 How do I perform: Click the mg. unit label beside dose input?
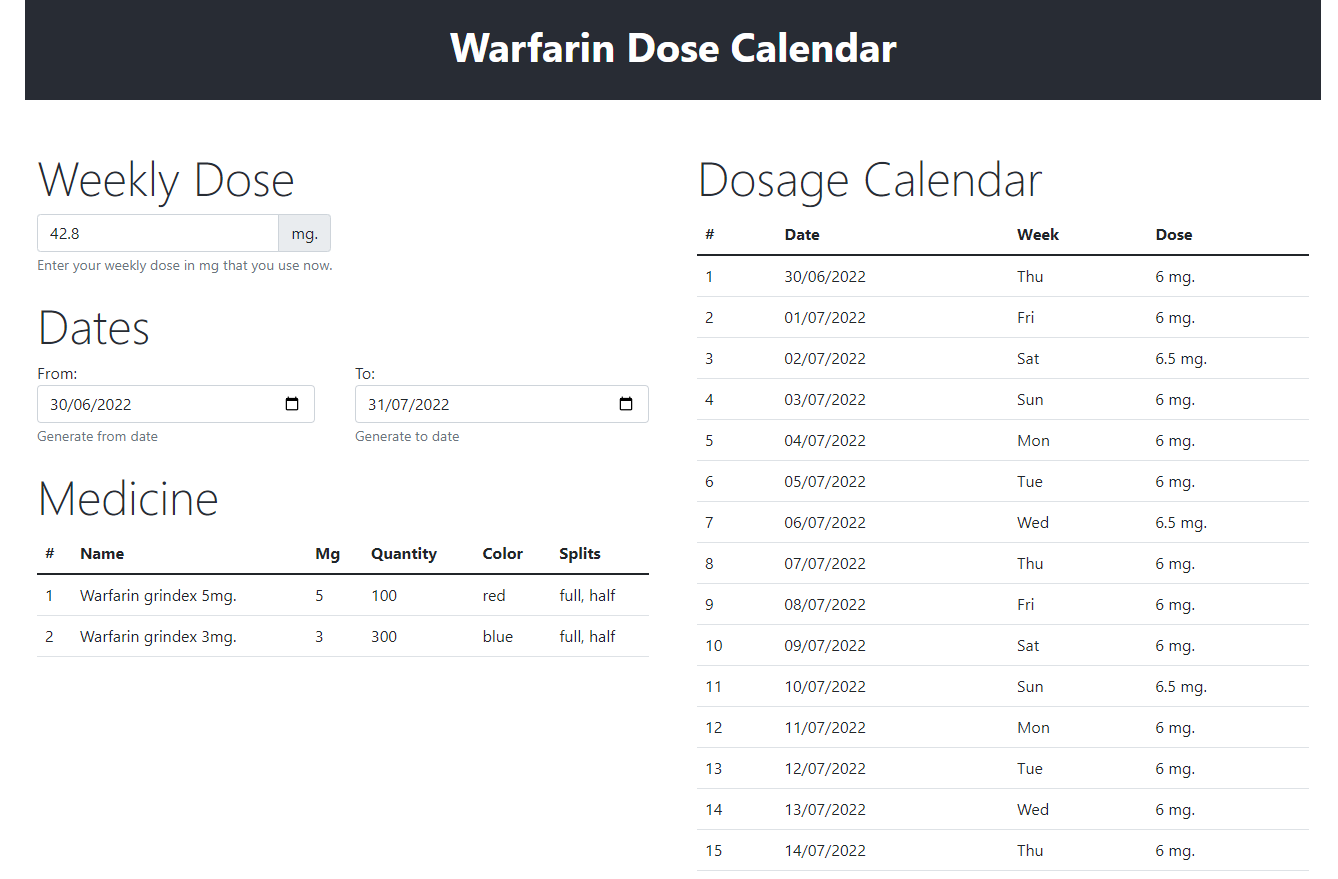[x=304, y=234]
